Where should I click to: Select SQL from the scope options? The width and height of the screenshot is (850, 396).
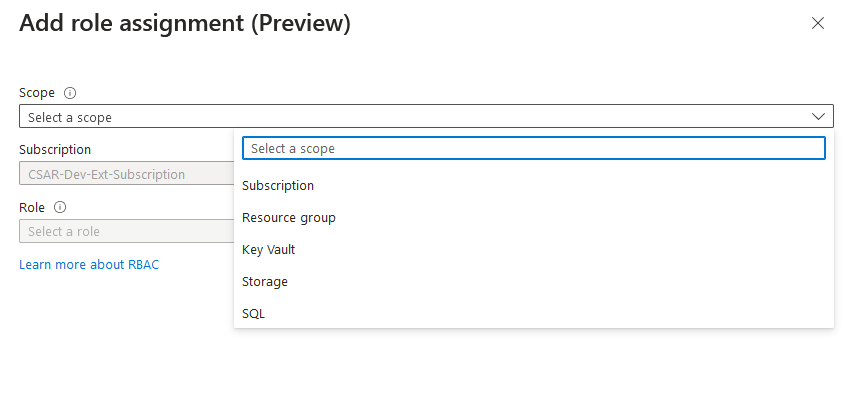[534, 314]
